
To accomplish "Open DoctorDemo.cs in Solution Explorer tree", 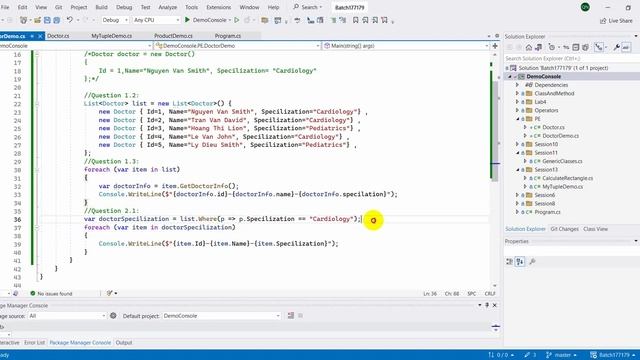I will coord(560,136).
